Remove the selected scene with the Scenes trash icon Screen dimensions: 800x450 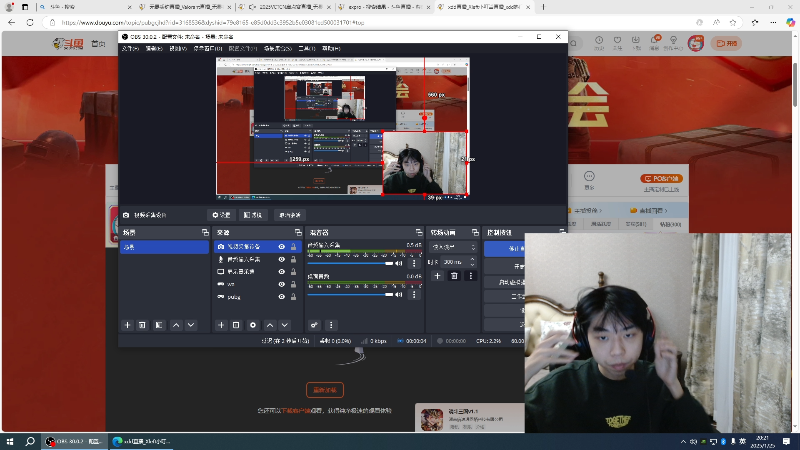pyautogui.click(x=142, y=325)
